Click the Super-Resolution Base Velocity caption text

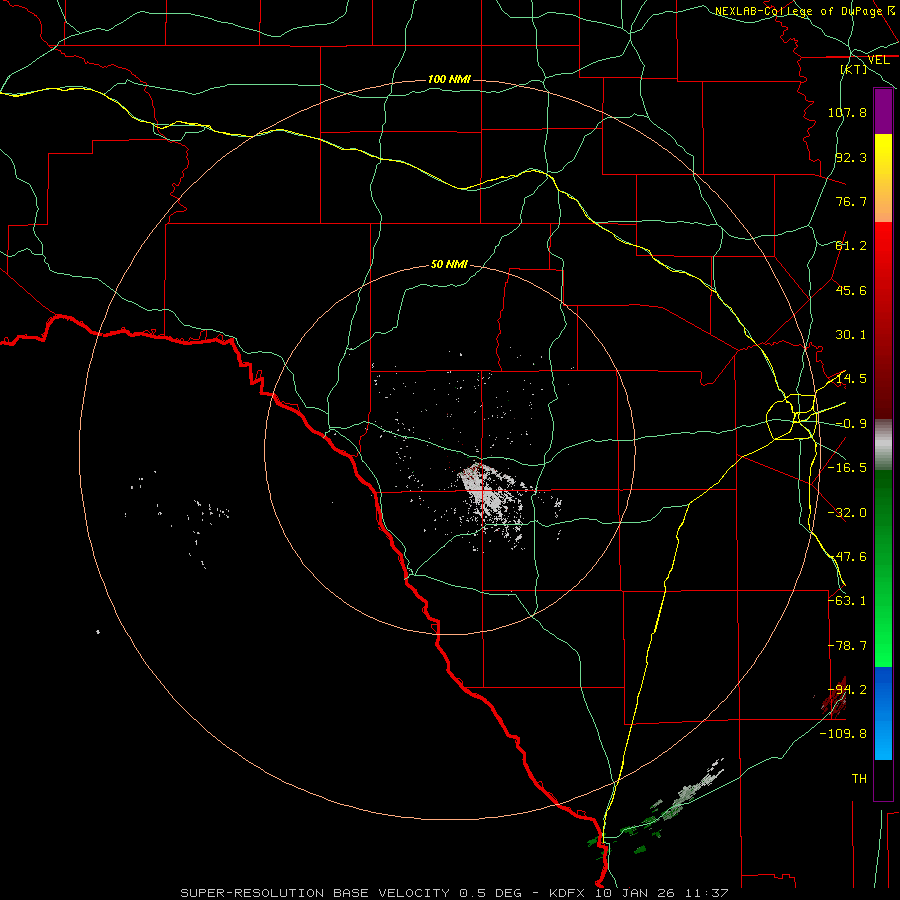[454, 893]
